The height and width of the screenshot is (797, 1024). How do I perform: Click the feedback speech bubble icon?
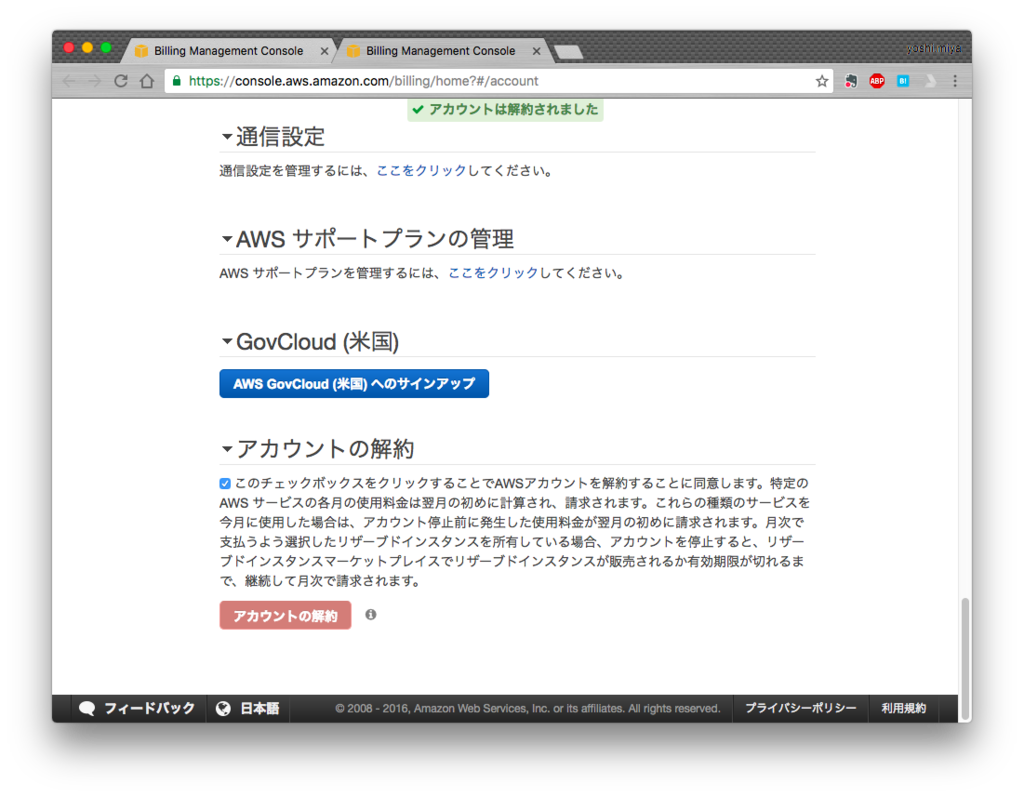(87, 708)
